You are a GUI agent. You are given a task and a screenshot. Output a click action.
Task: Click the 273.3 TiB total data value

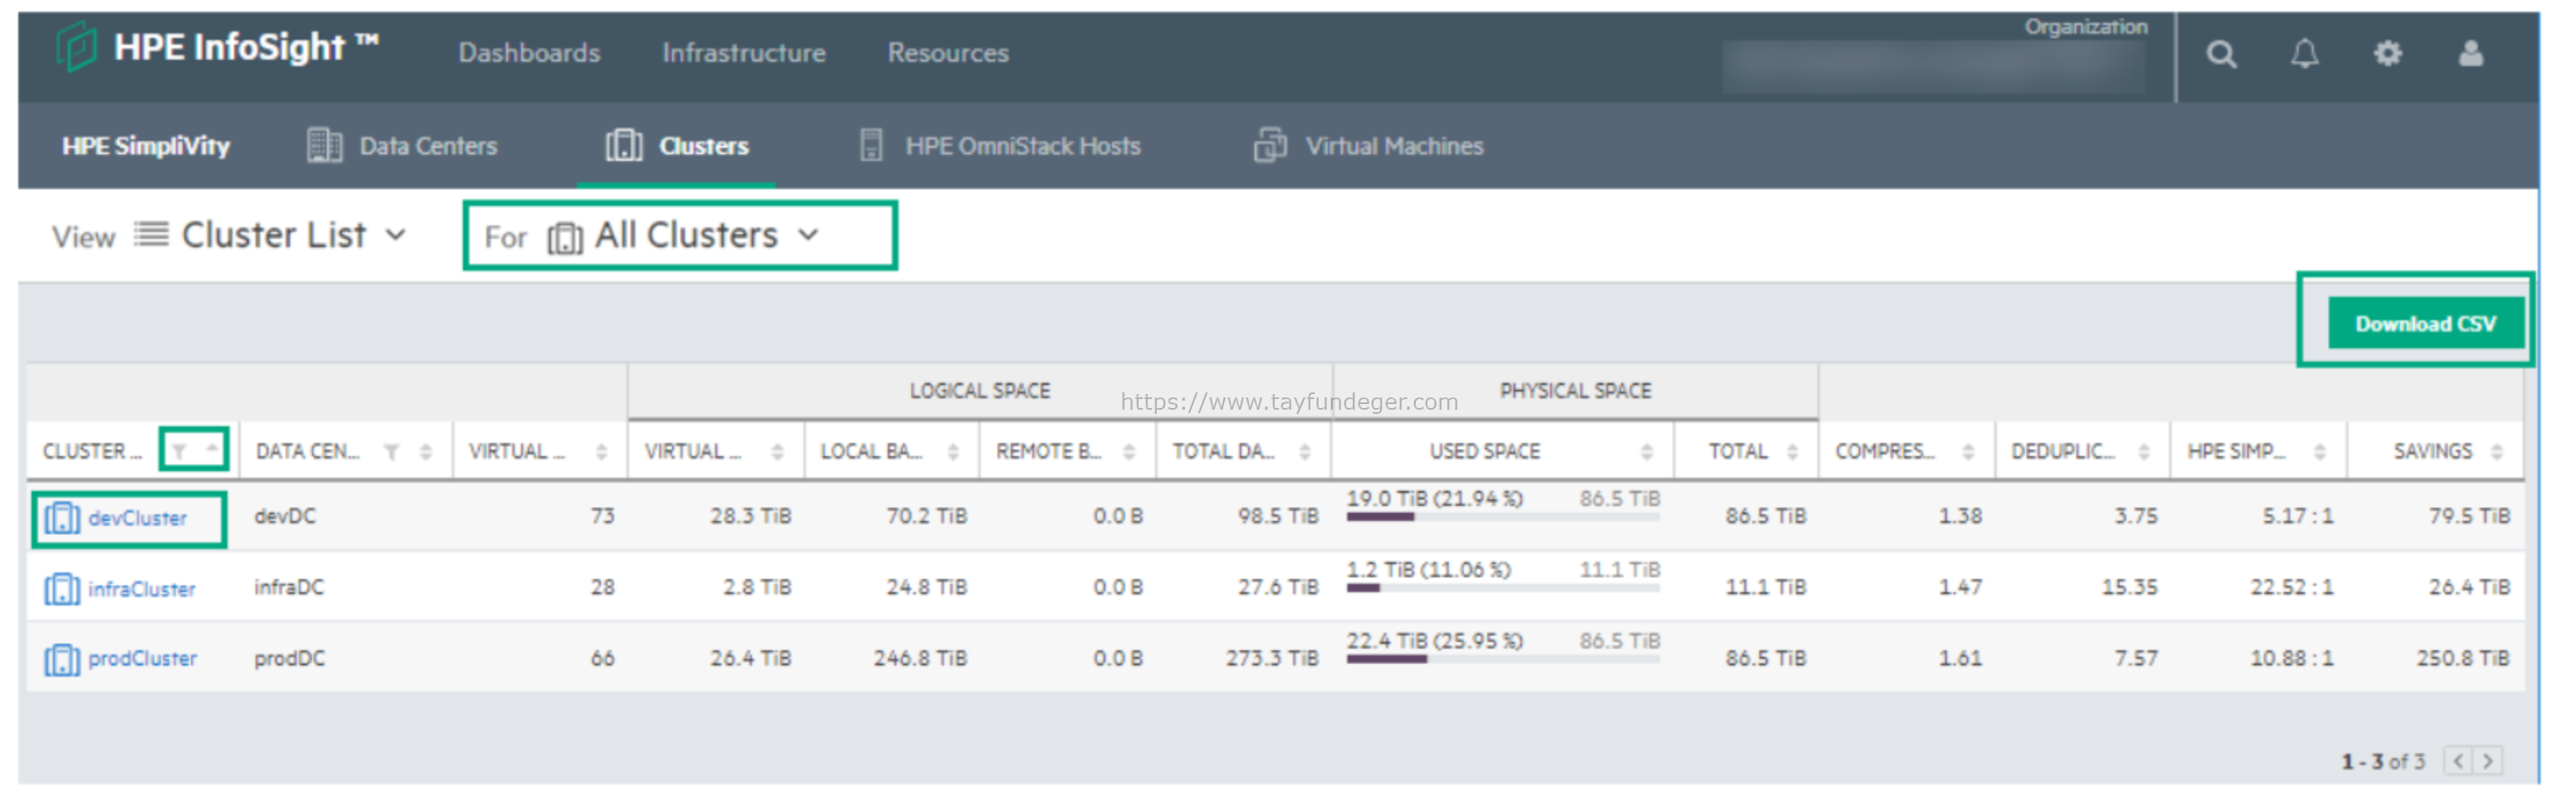coord(1272,658)
